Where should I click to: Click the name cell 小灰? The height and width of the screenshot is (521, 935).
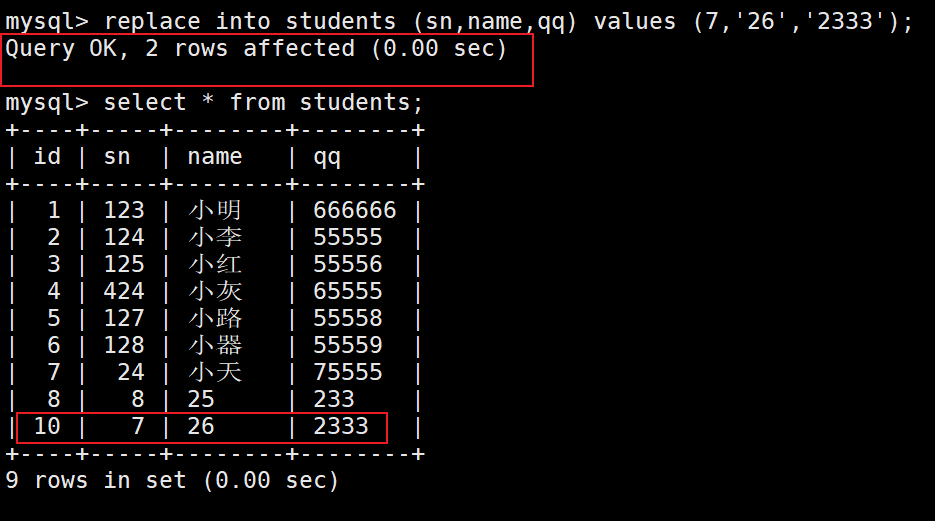tap(215, 291)
